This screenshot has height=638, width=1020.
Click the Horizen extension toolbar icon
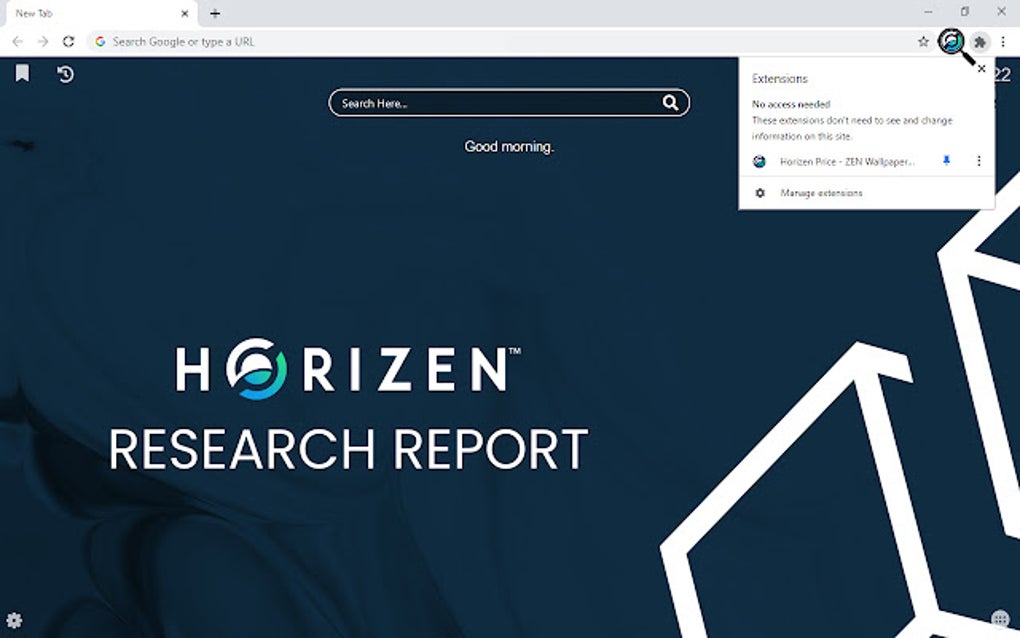(x=952, y=42)
